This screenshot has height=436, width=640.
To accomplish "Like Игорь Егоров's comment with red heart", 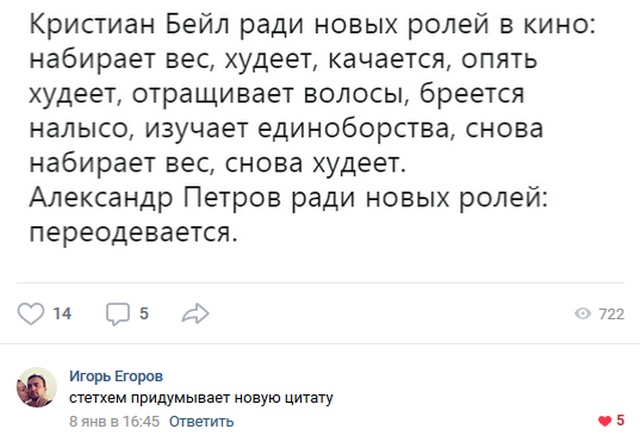I will click(604, 421).
